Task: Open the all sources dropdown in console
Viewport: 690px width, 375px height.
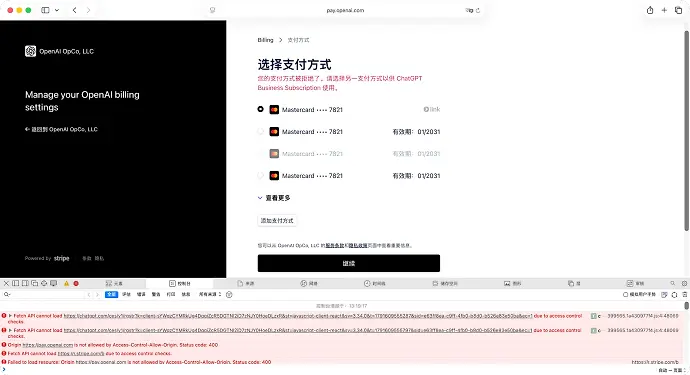Action: [210, 294]
